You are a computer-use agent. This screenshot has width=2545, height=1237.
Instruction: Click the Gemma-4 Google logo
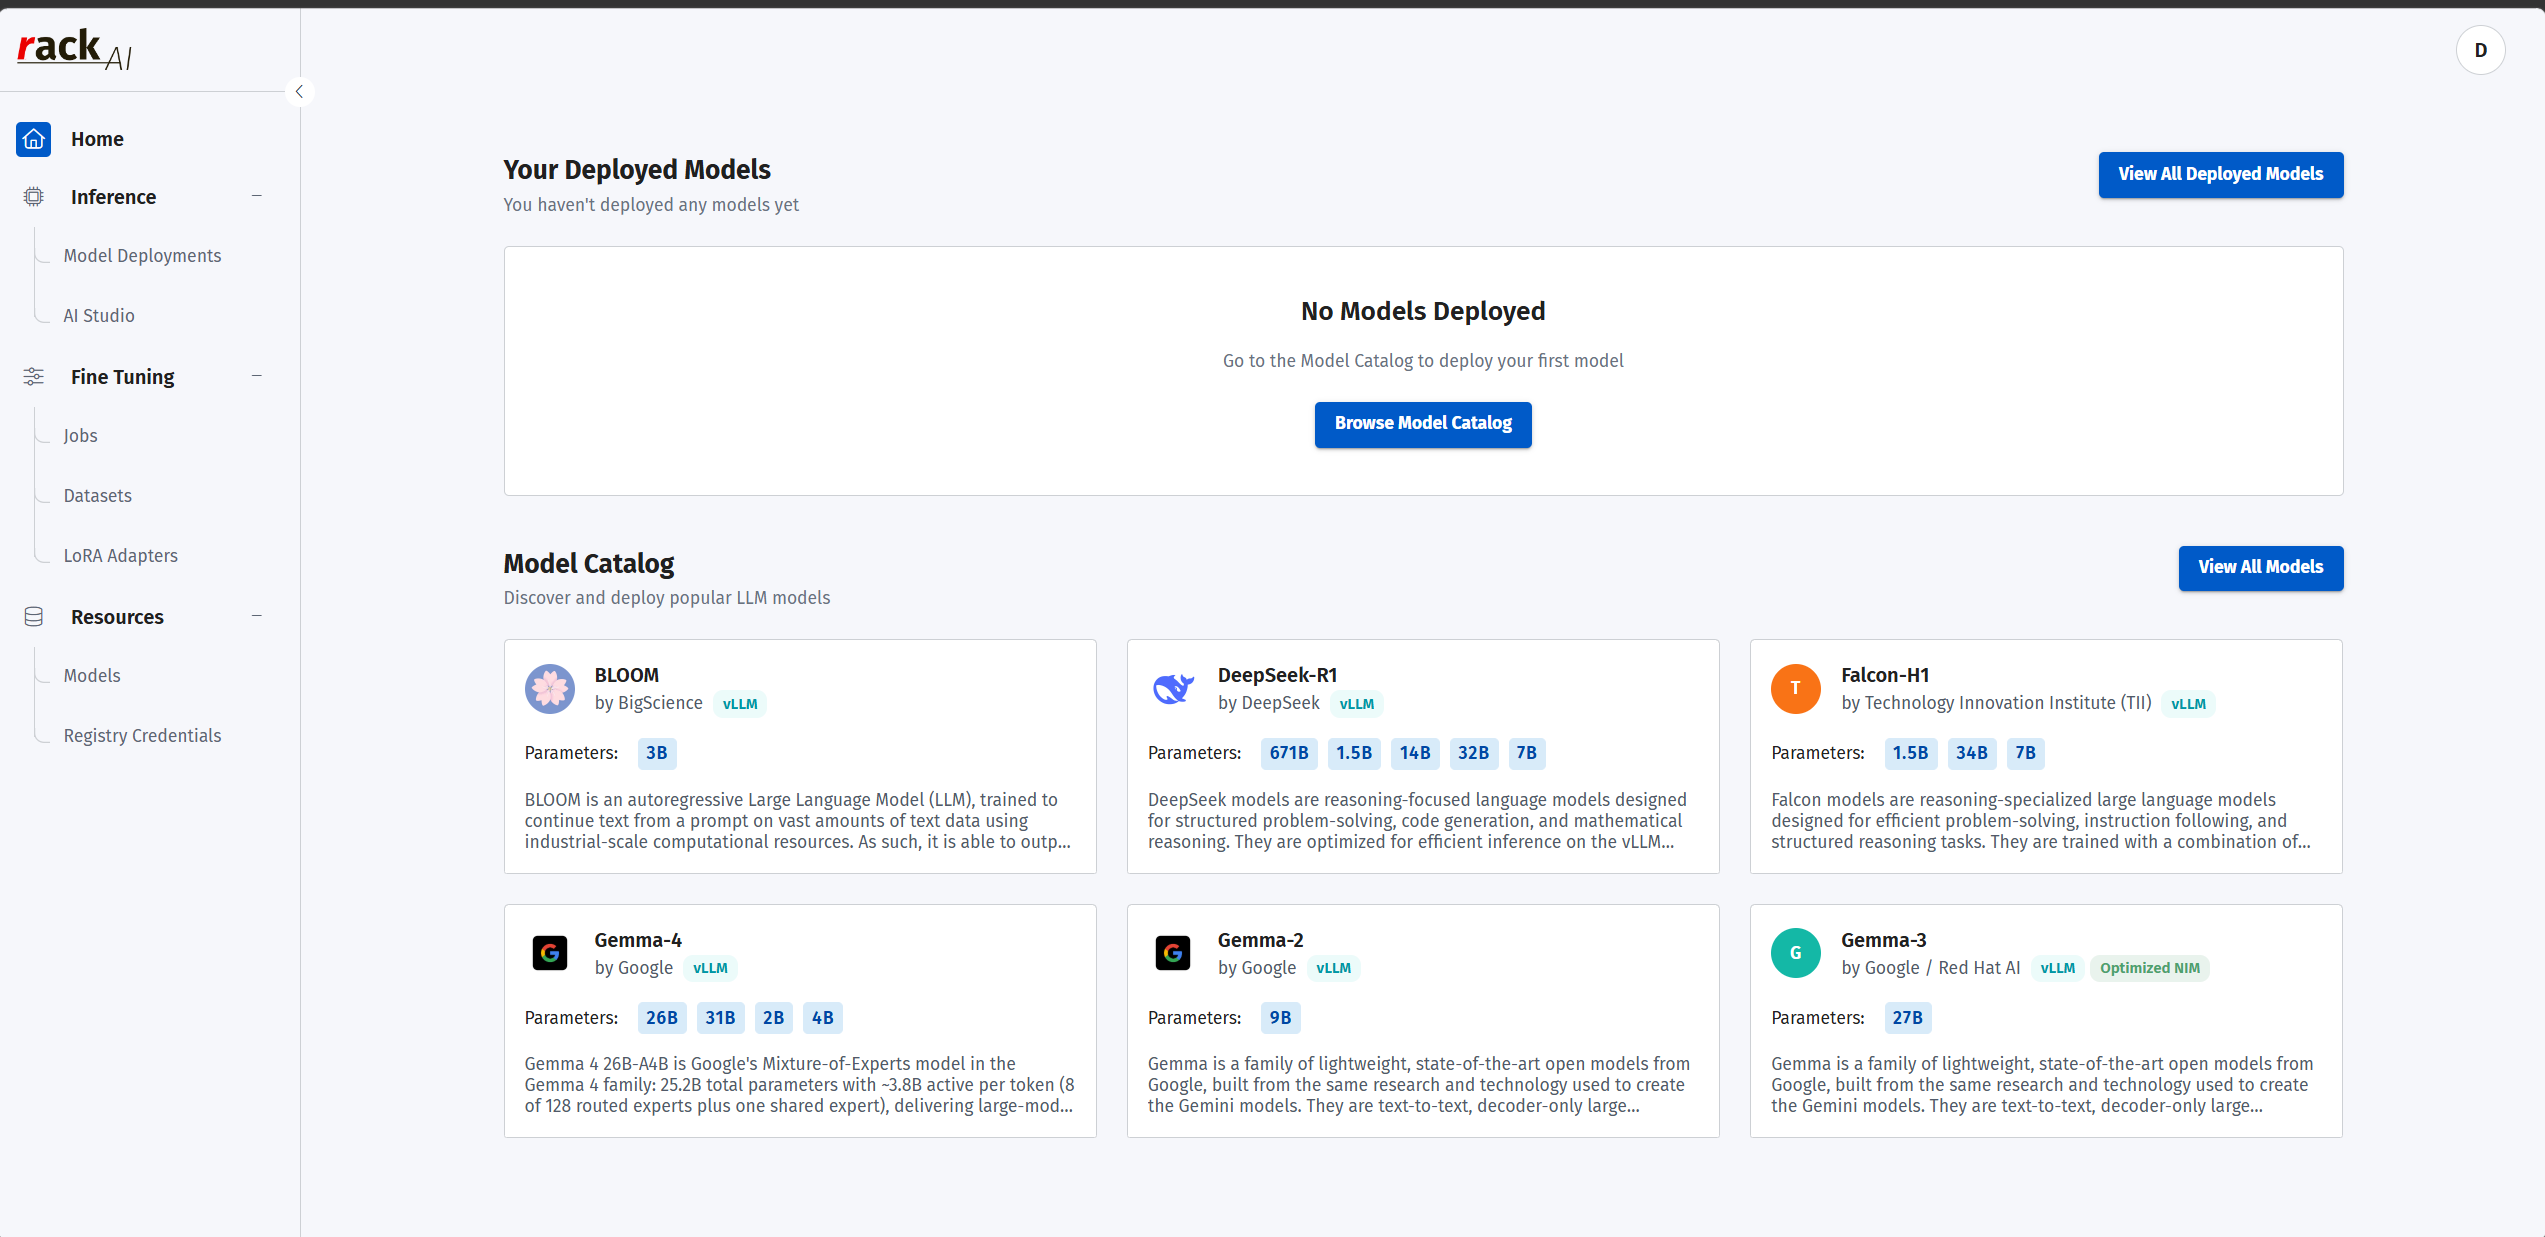click(x=550, y=953)
